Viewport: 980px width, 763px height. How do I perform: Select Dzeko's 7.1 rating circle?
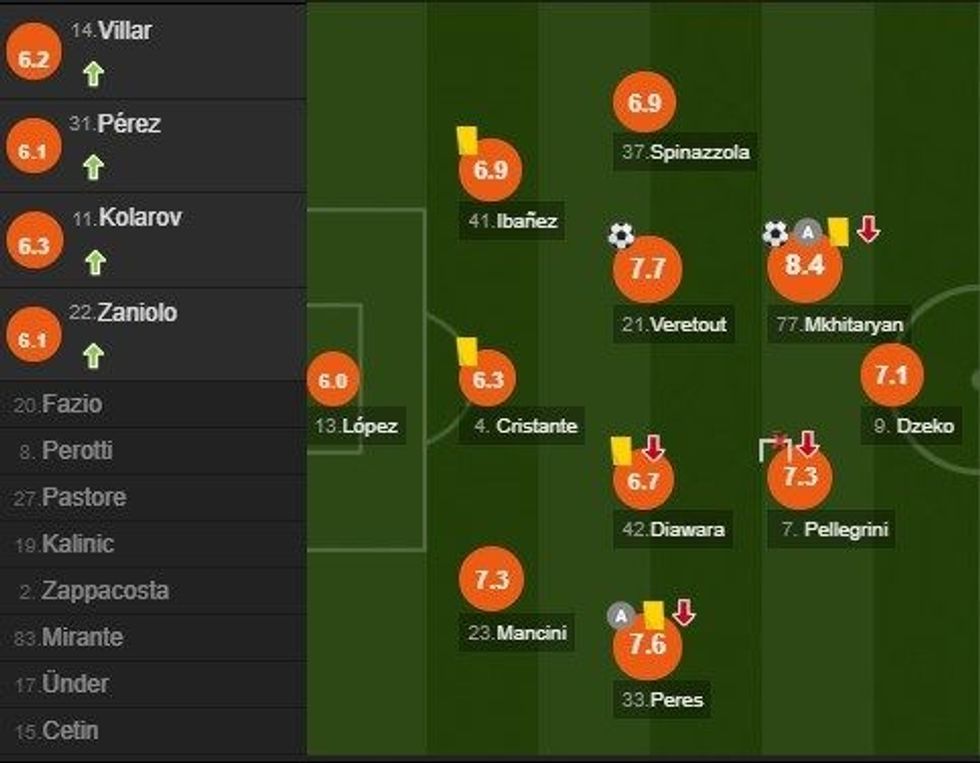coord(890,376)
